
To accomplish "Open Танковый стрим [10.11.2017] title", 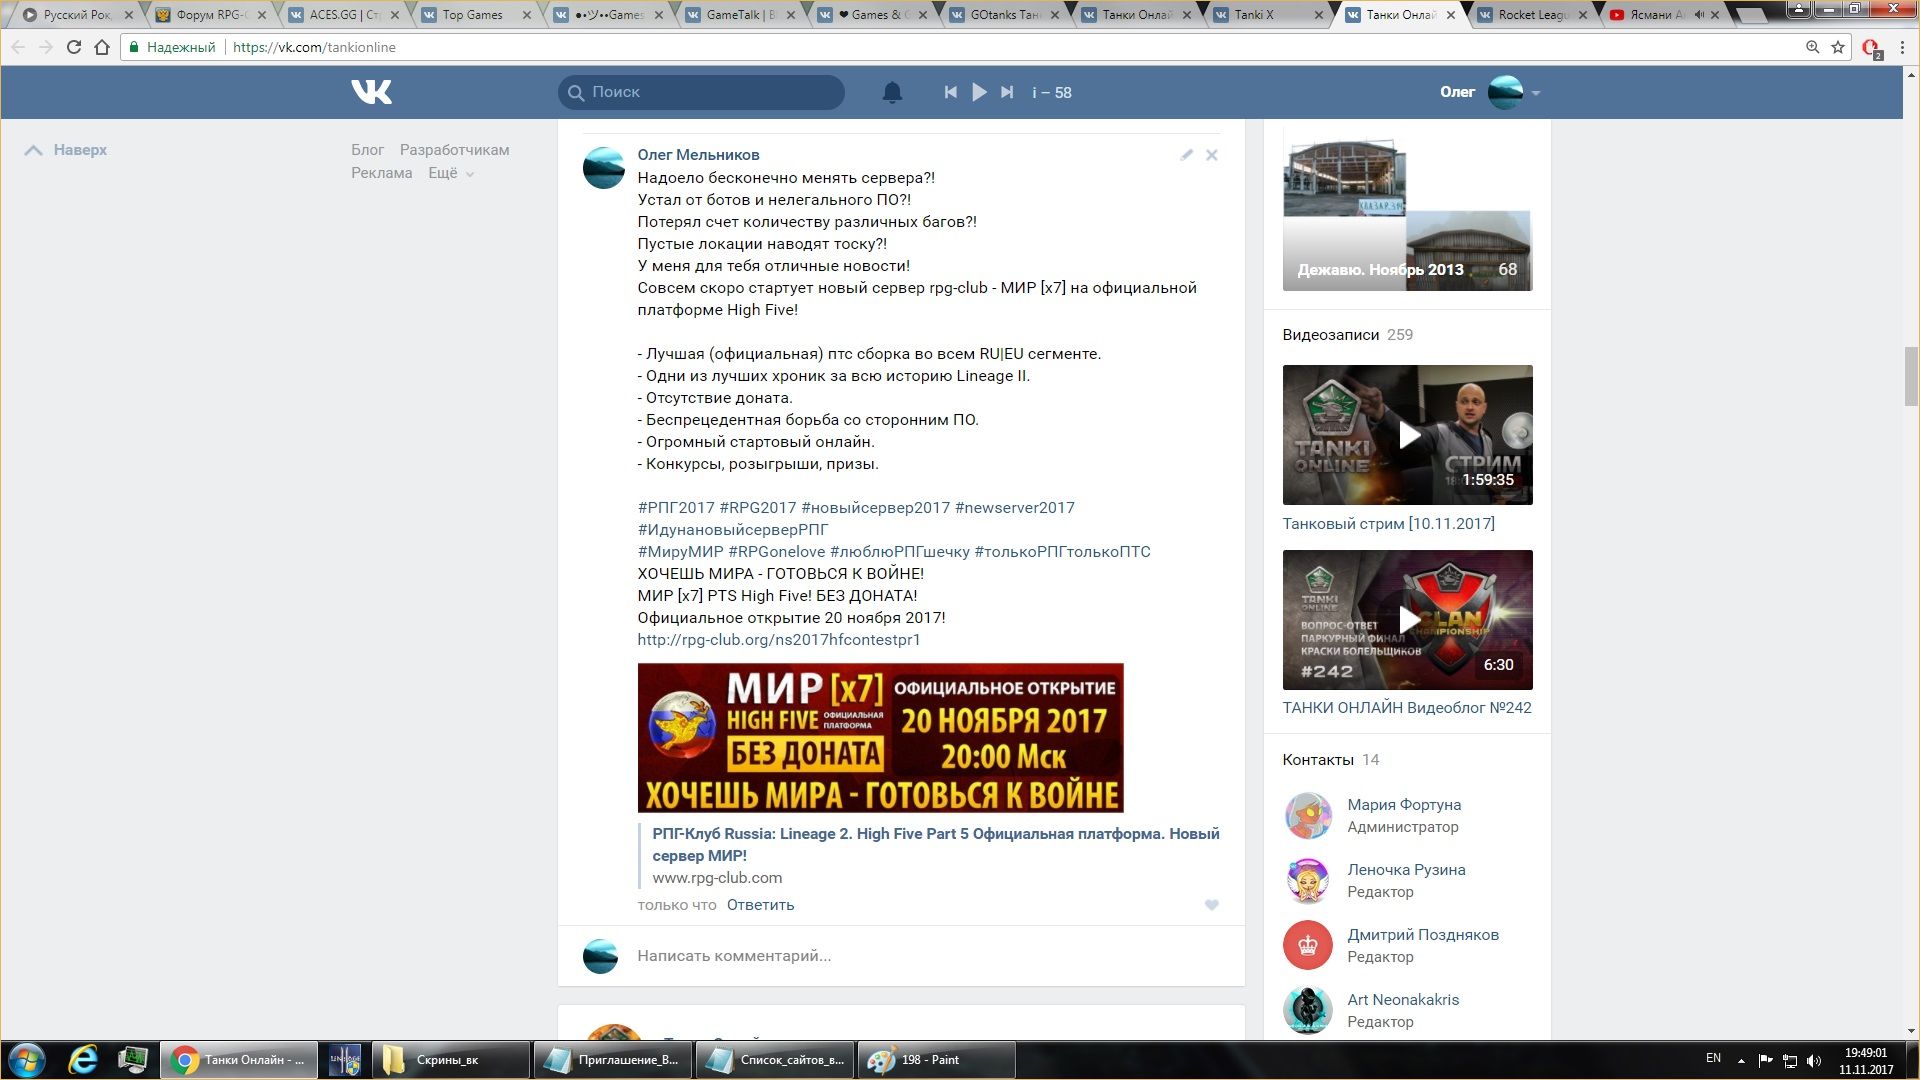I will 1389,524.
